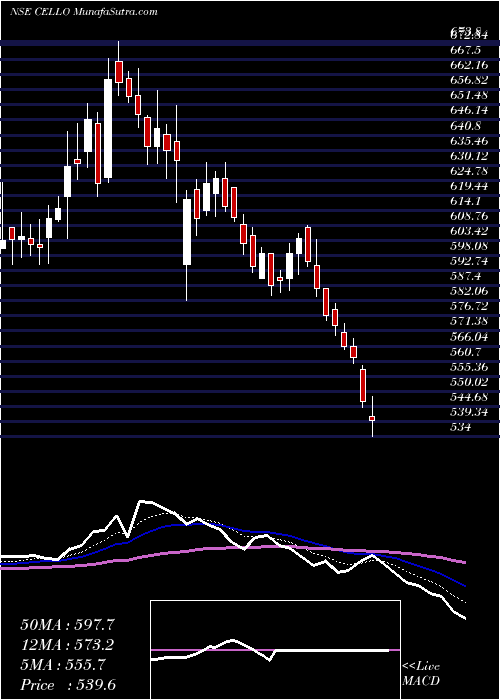Click the 619.44 price axis label
This screenshot has height=700, width=500.
point(469,186)
